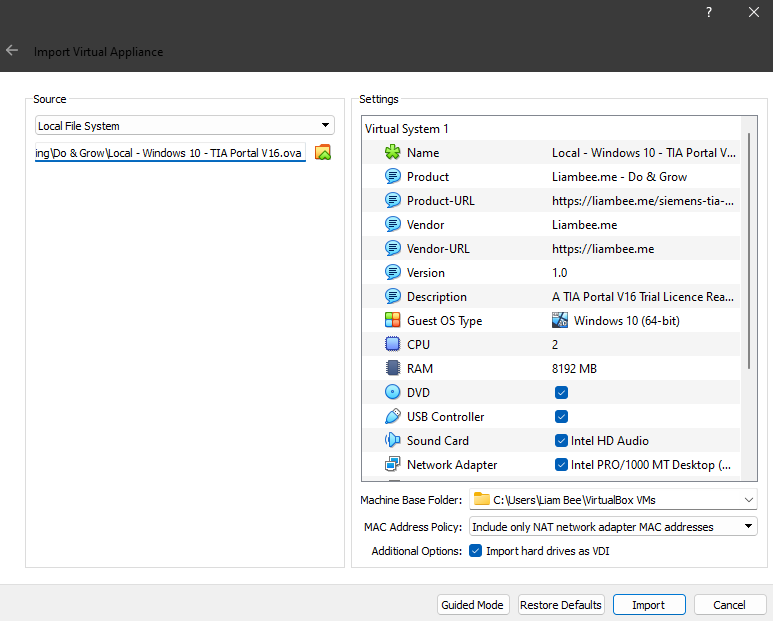
Task: Click the USB Controller icon
Action: tap(392, 417)
